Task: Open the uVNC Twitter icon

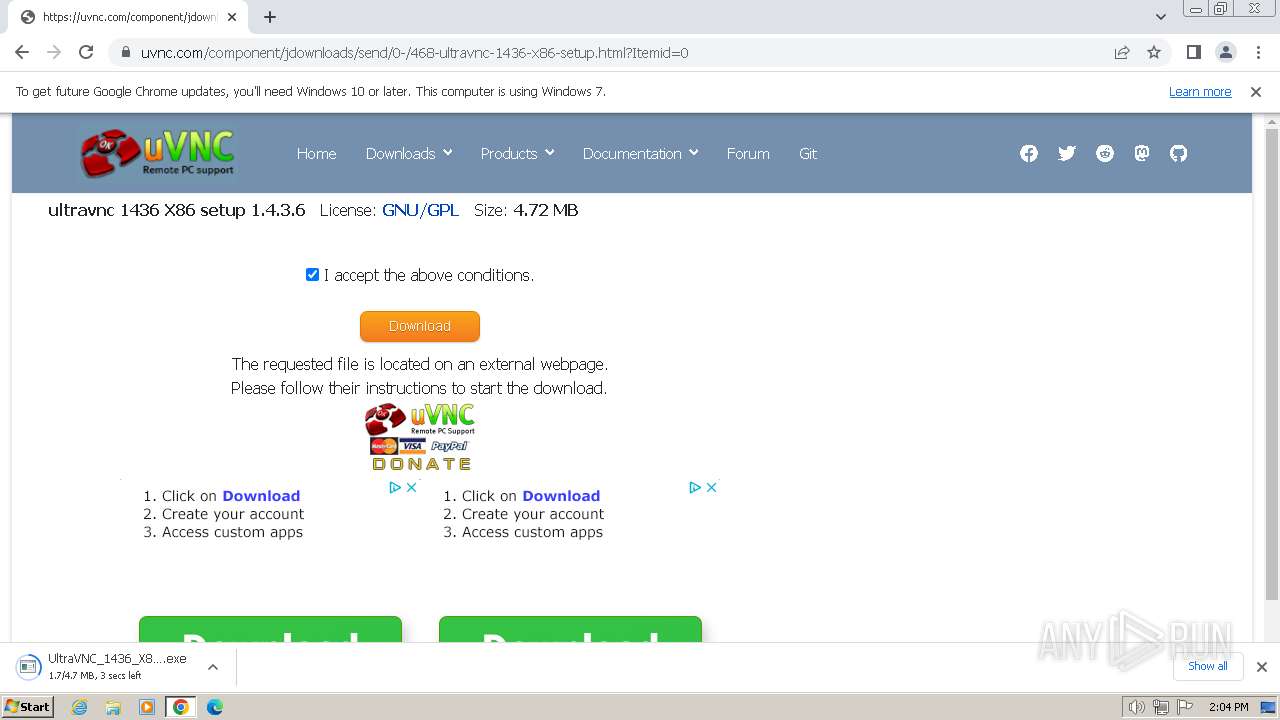Action: 1067,153
